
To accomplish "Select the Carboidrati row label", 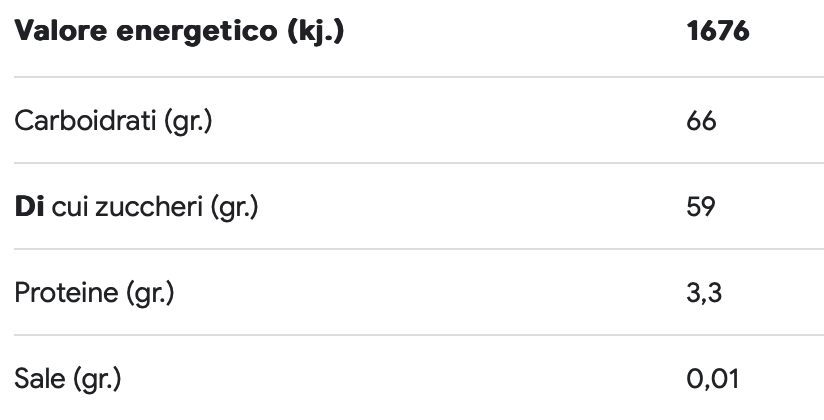I will click(113, 121).
